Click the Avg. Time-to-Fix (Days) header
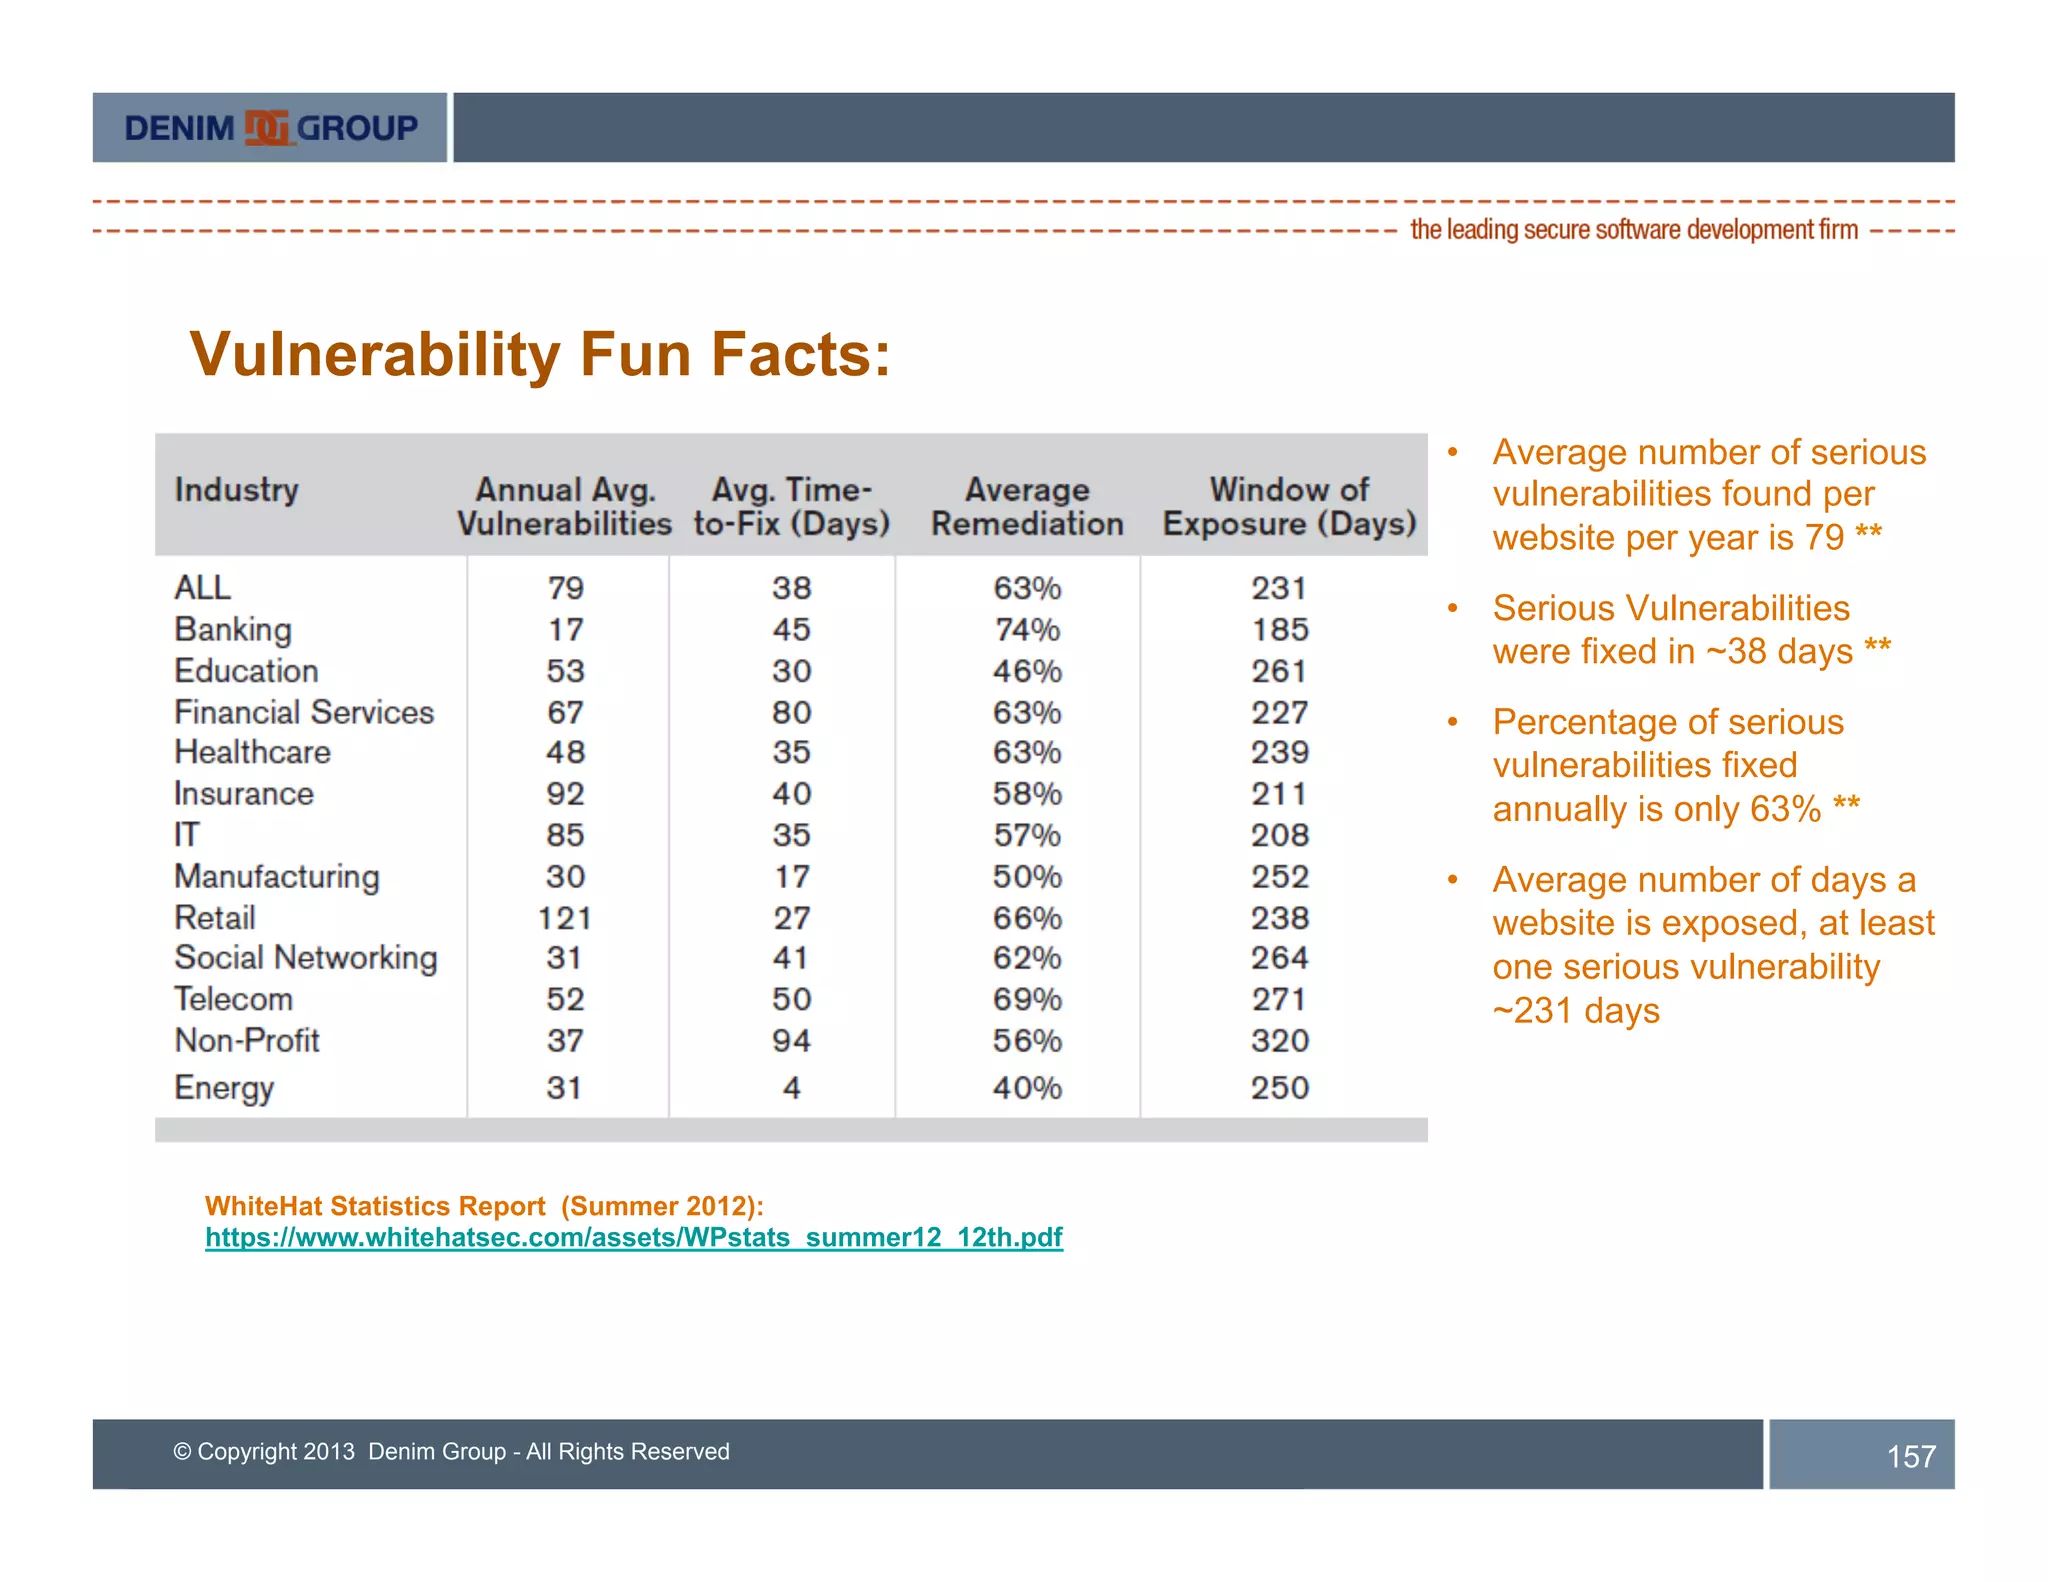Image resolution: width=2048 pixels, height=1582 pixels. point(791,506)
